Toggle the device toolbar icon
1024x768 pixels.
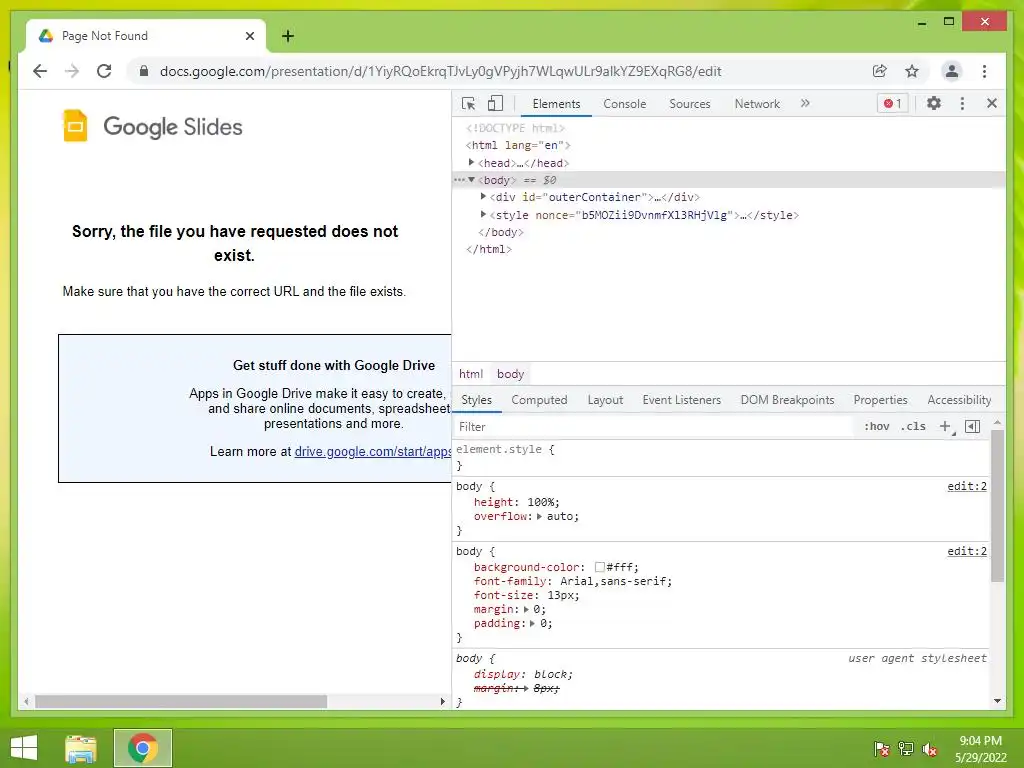(496, 103)
